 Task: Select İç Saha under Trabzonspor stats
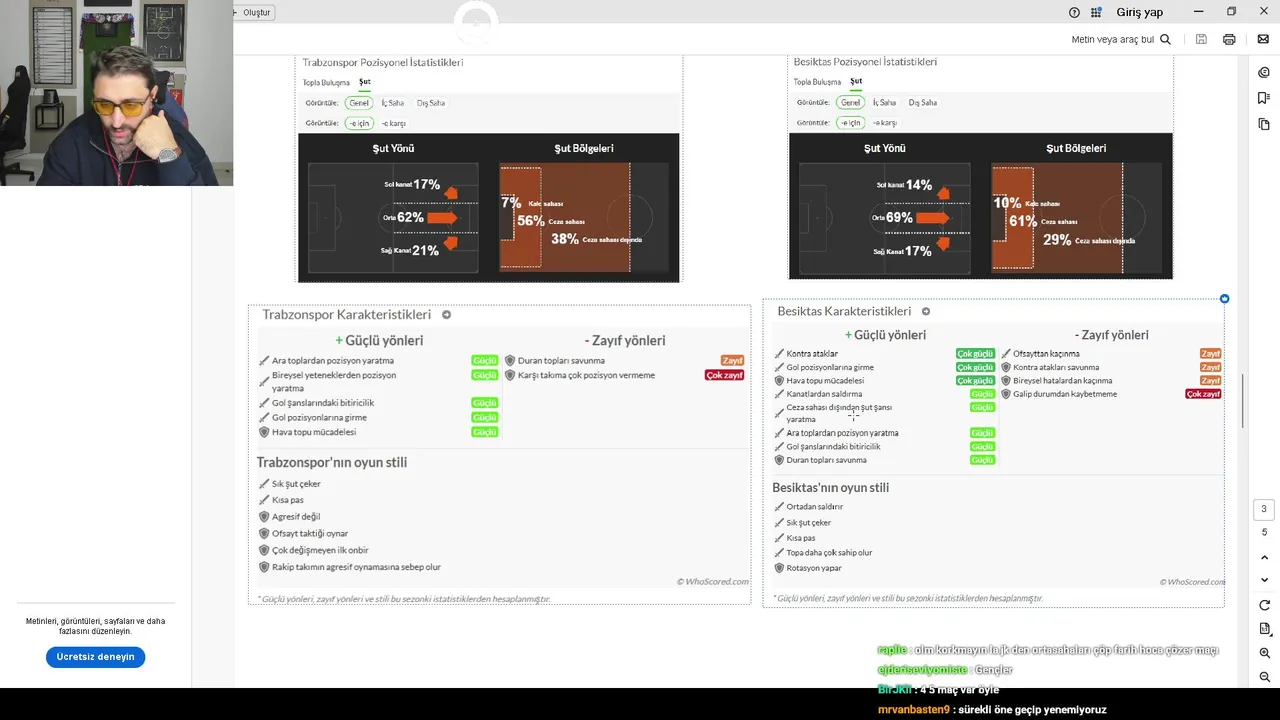point(392,103)
